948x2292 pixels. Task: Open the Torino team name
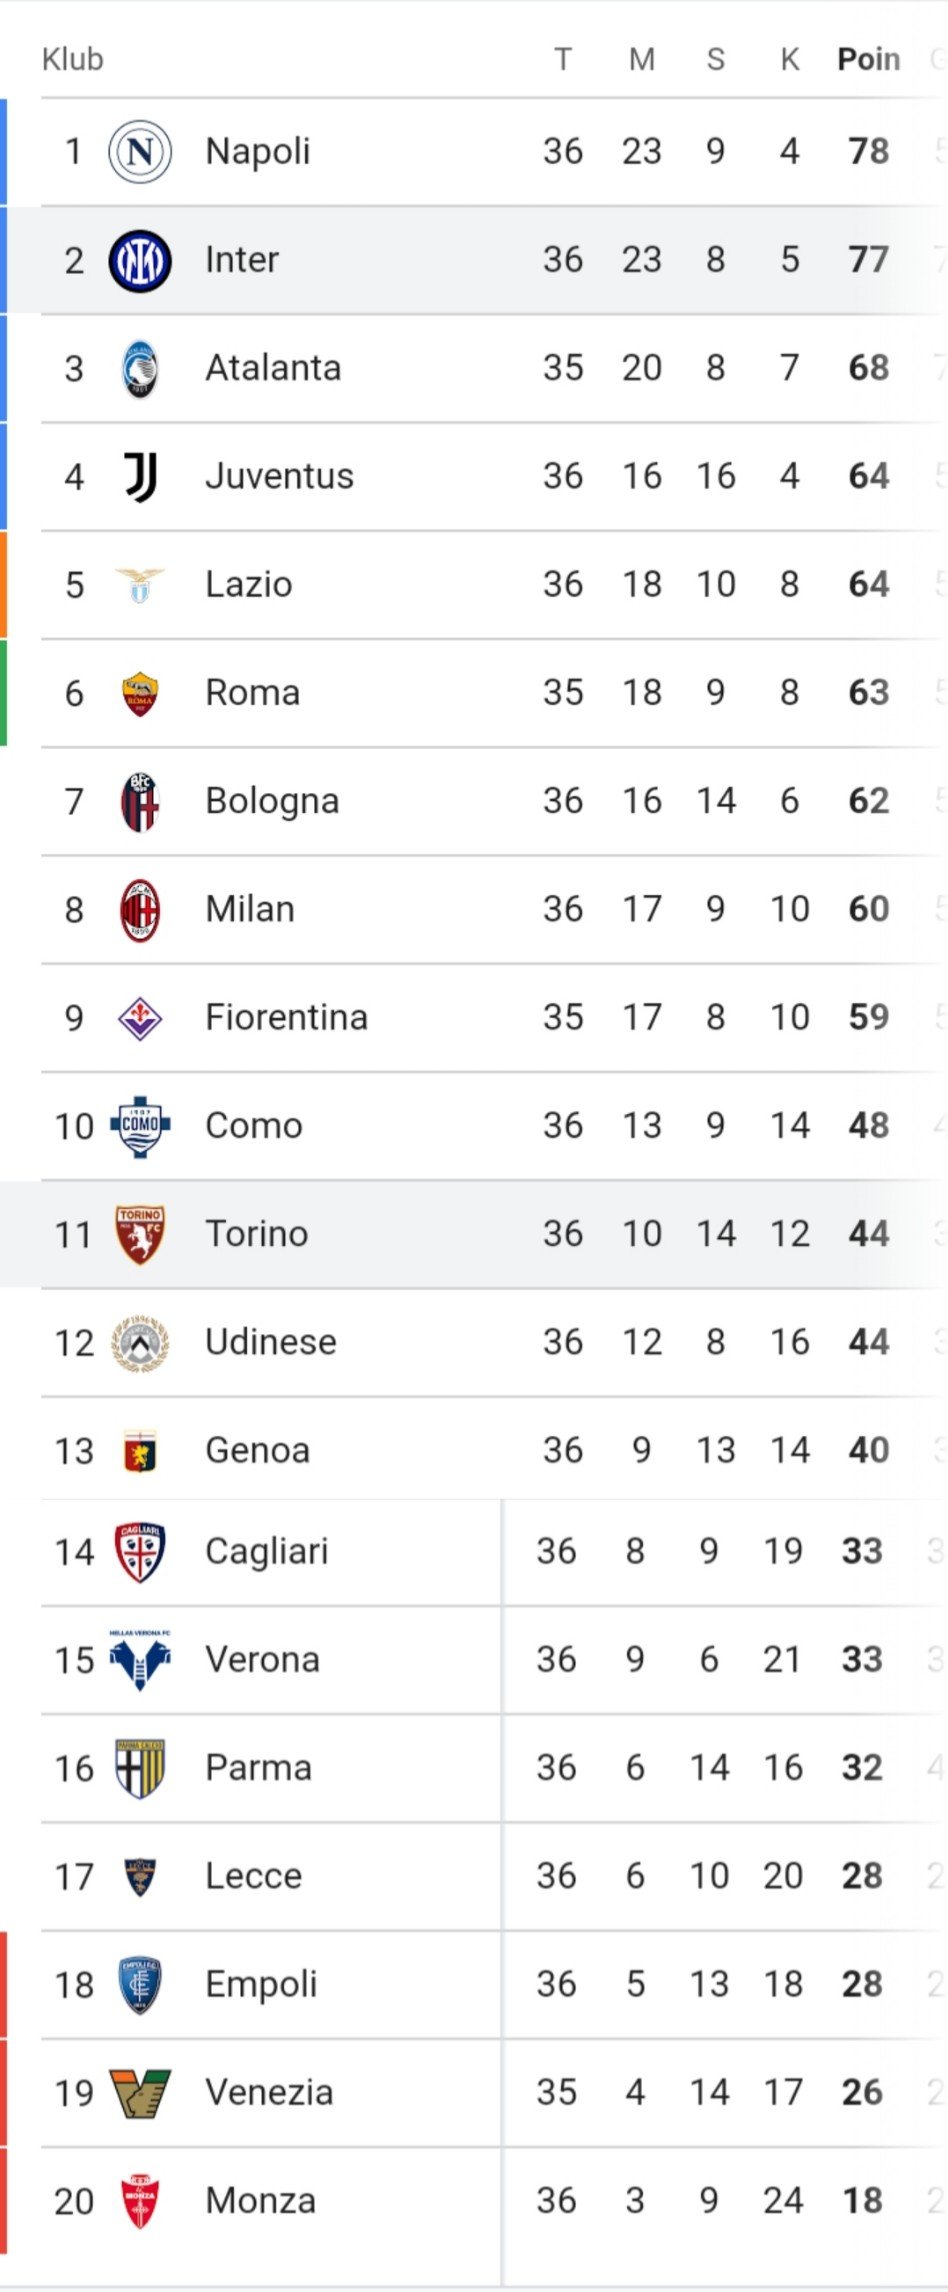(257, 1234)
